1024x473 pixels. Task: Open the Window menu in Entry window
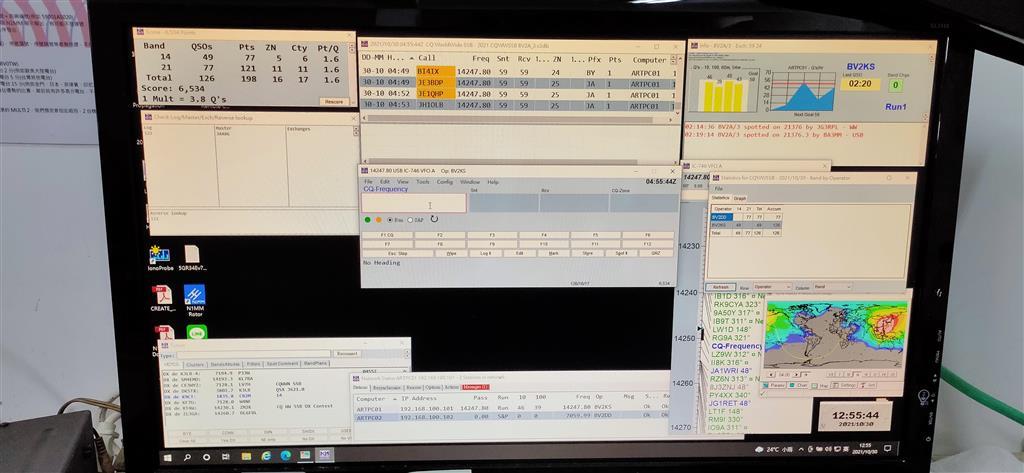[470, 182]
